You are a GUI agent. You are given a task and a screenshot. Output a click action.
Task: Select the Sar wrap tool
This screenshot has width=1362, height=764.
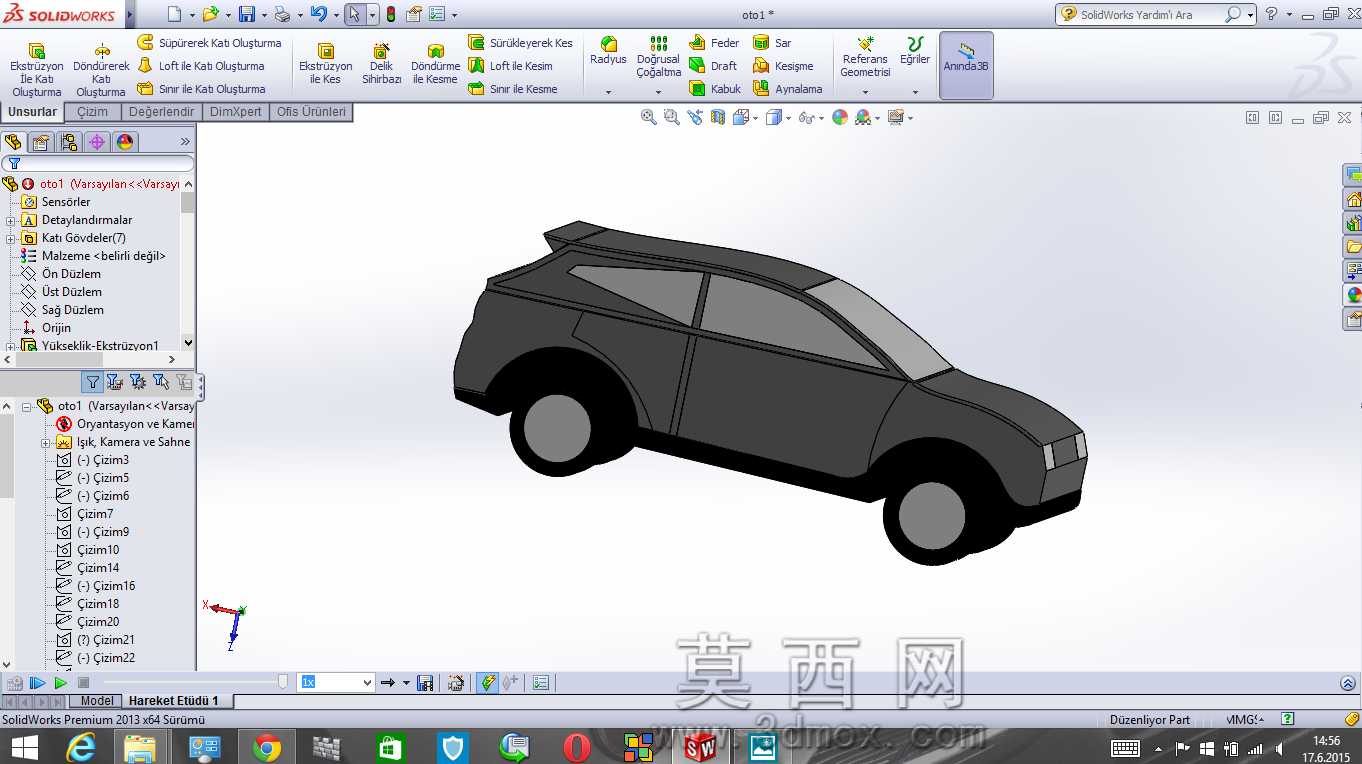coord(772,43)
